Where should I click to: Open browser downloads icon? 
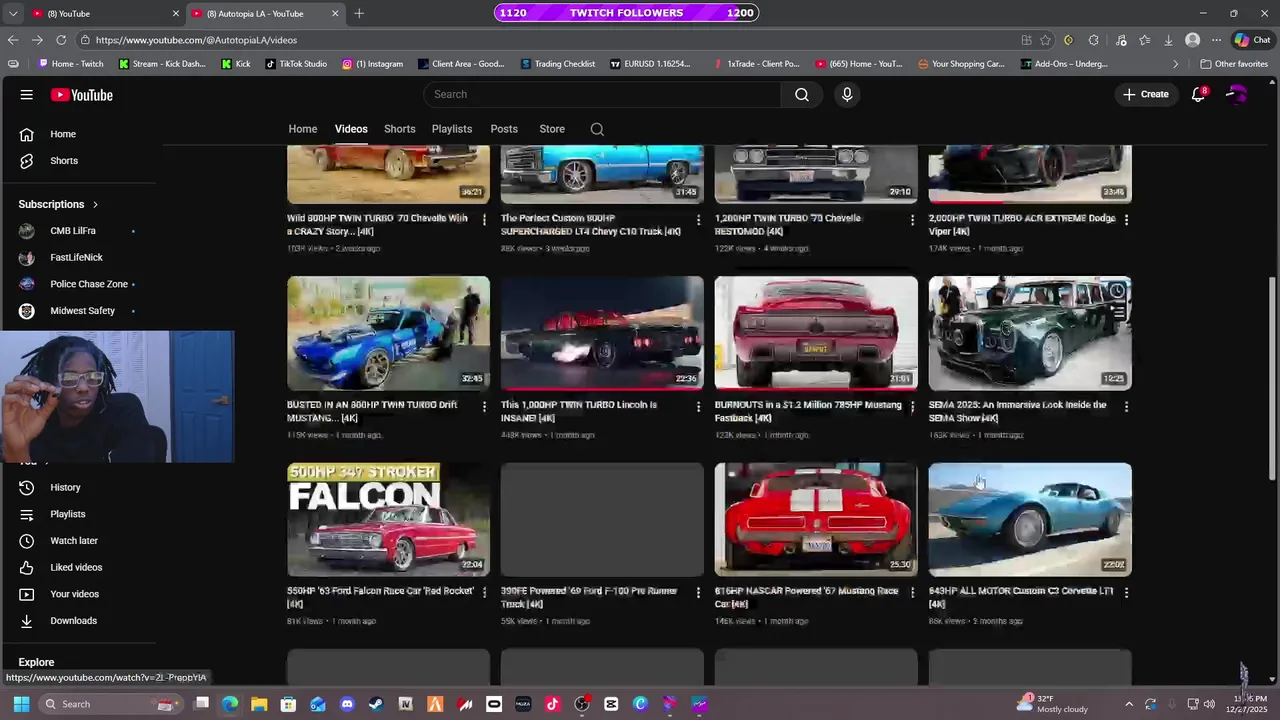click(x=1168, y=40)
